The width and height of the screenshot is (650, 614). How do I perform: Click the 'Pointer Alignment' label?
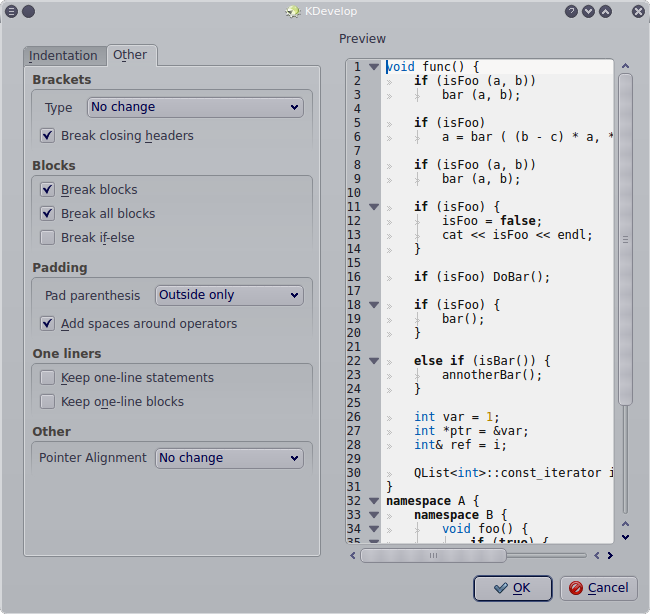93,458
